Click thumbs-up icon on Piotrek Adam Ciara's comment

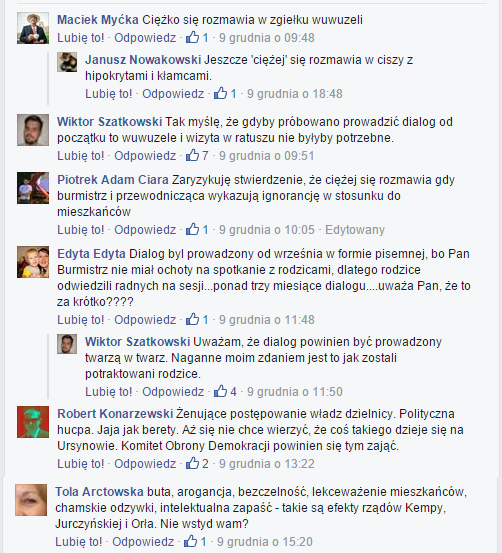pyautogui.click(x=192, y=229)
